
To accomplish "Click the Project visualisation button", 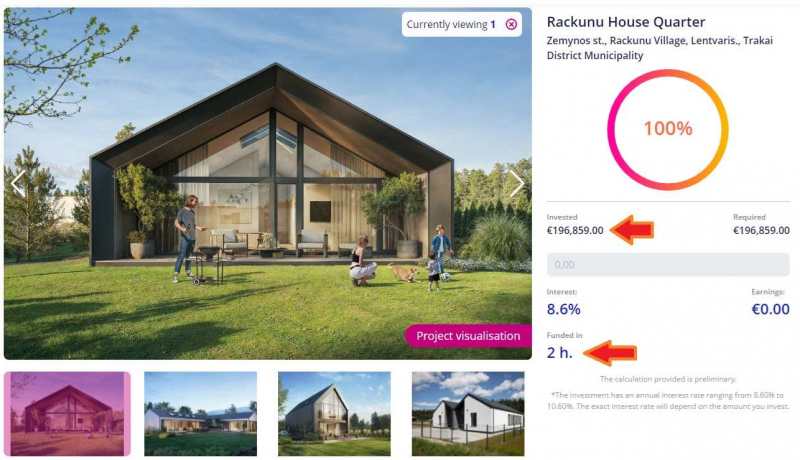I will coord(467,336).
